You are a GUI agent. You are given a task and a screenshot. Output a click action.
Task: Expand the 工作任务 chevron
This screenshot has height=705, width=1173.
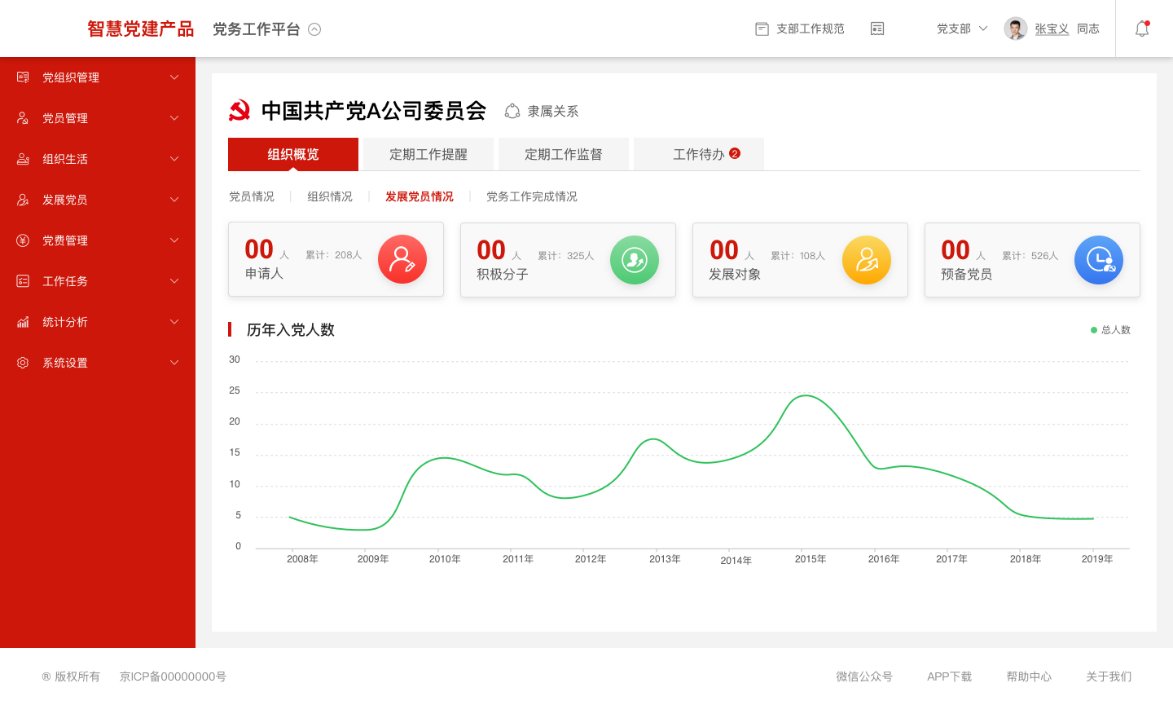pos(174,281)
